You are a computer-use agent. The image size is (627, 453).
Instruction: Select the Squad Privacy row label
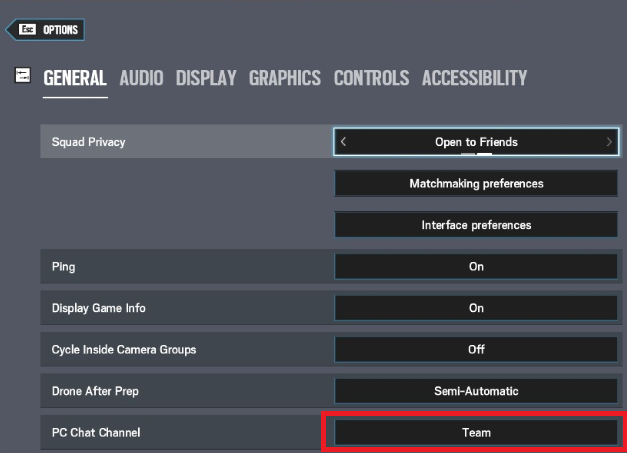pyautogui.click(x=89, y=142)
